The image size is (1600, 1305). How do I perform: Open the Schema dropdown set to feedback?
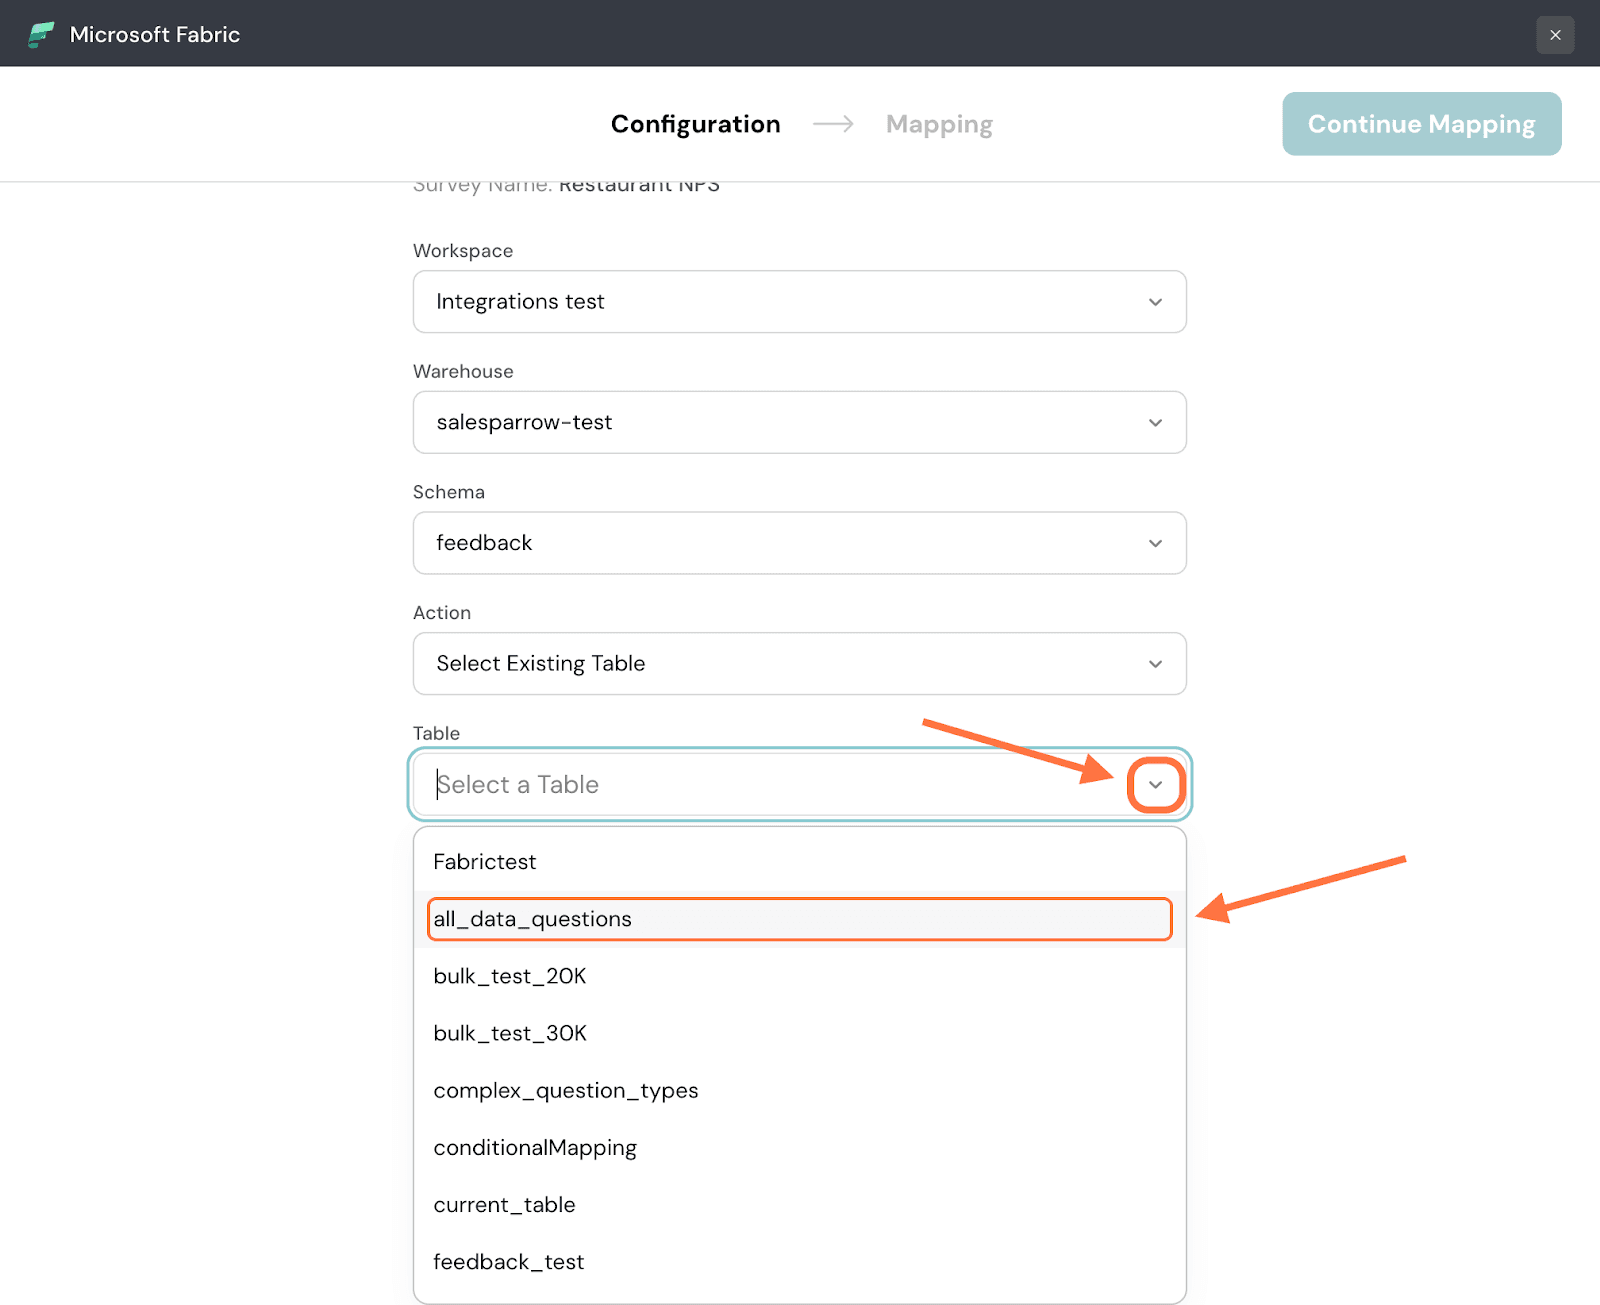[x=798, y=543]
